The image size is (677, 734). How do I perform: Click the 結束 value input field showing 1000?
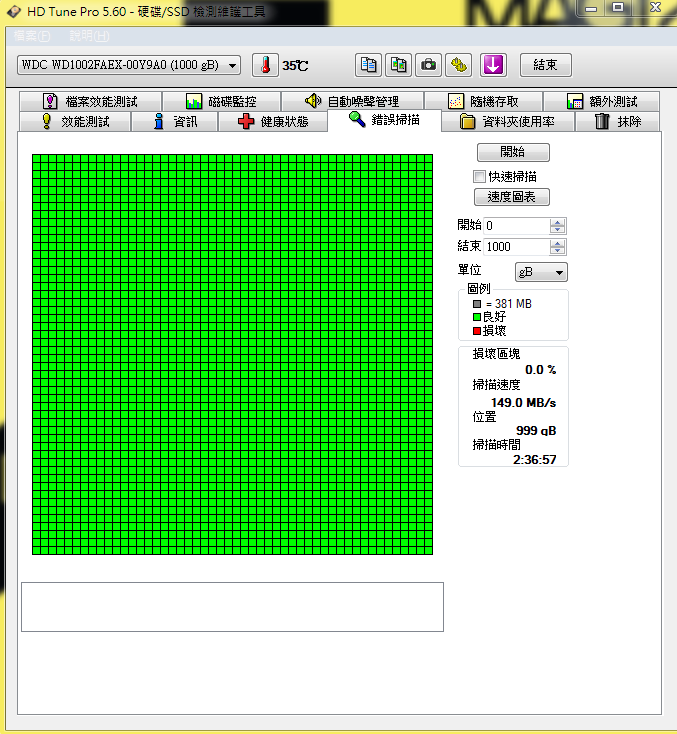click(x=516, y=247)
